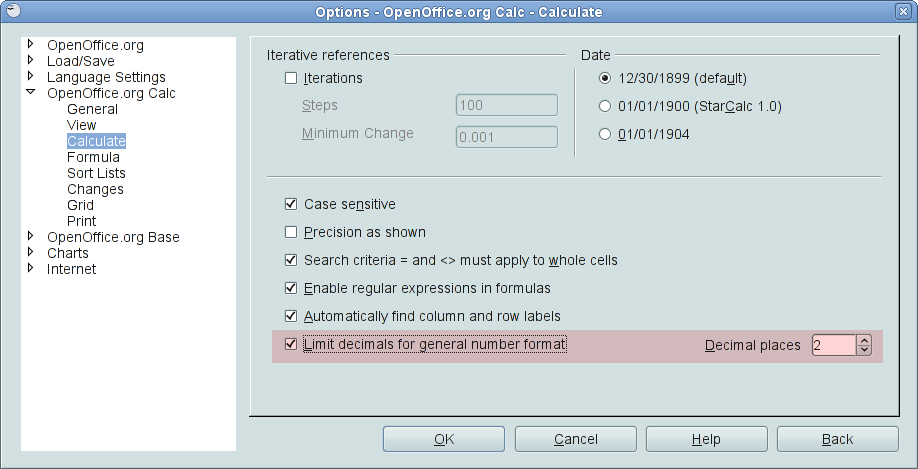Expand the Language Settings tree node

31,76
